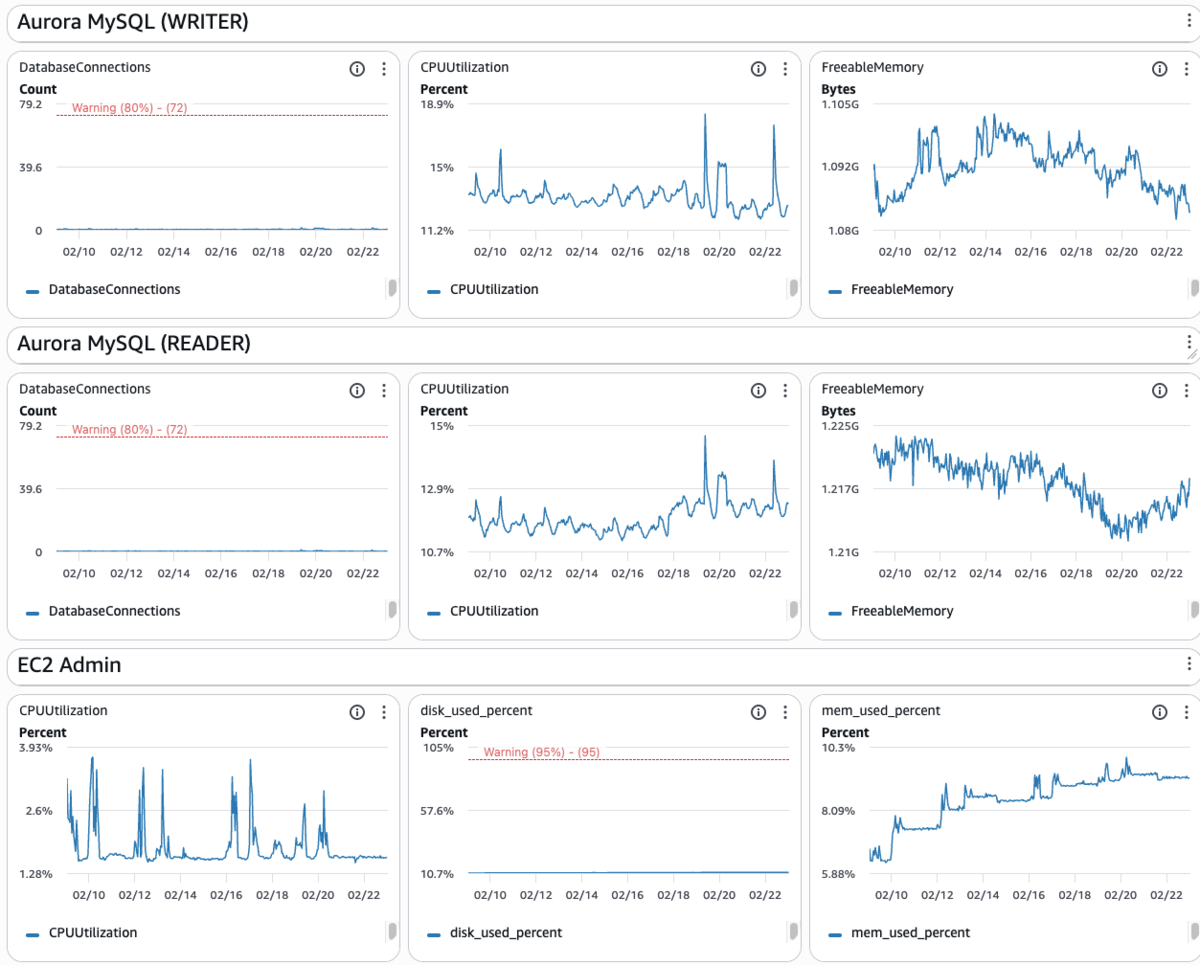Show info for the mem_used_percent widget
Image resolution: width=1200 pixels, height=965 pixels.
1160,713
